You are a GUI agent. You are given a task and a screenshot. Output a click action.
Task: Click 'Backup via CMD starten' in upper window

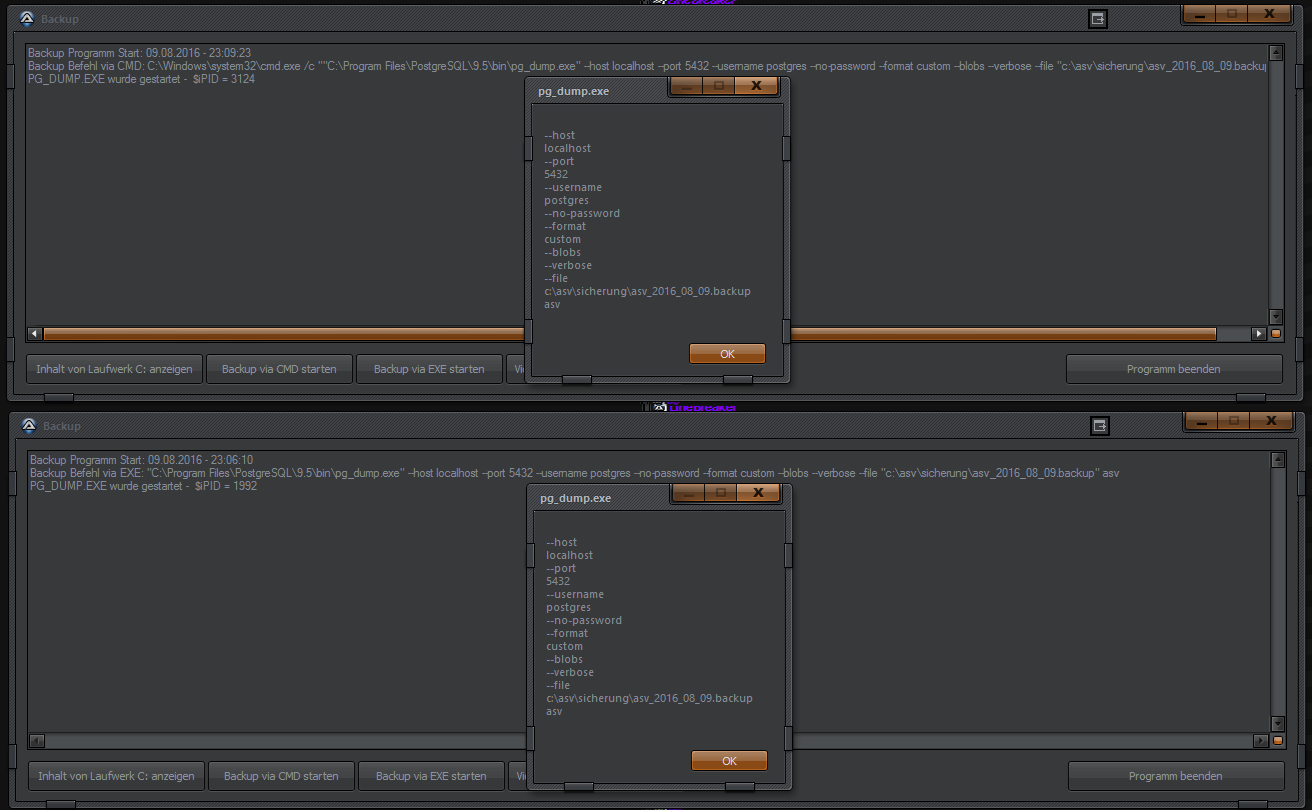[279, 369]
